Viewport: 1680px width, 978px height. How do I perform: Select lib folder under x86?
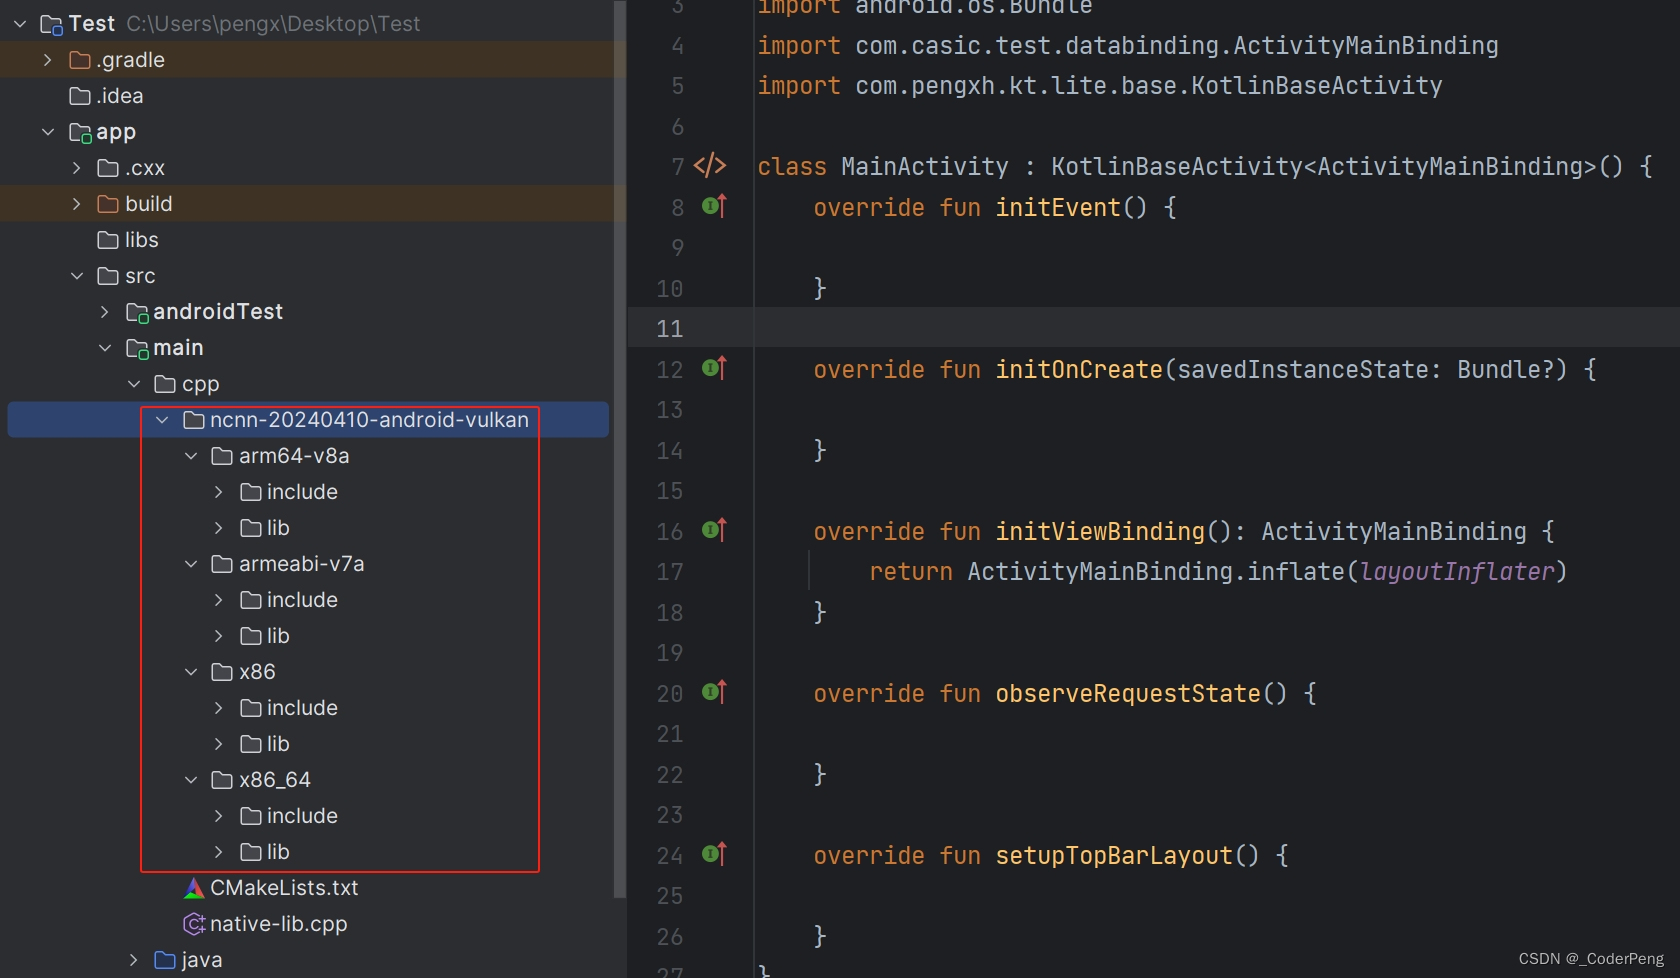click(x=278, y=744)
